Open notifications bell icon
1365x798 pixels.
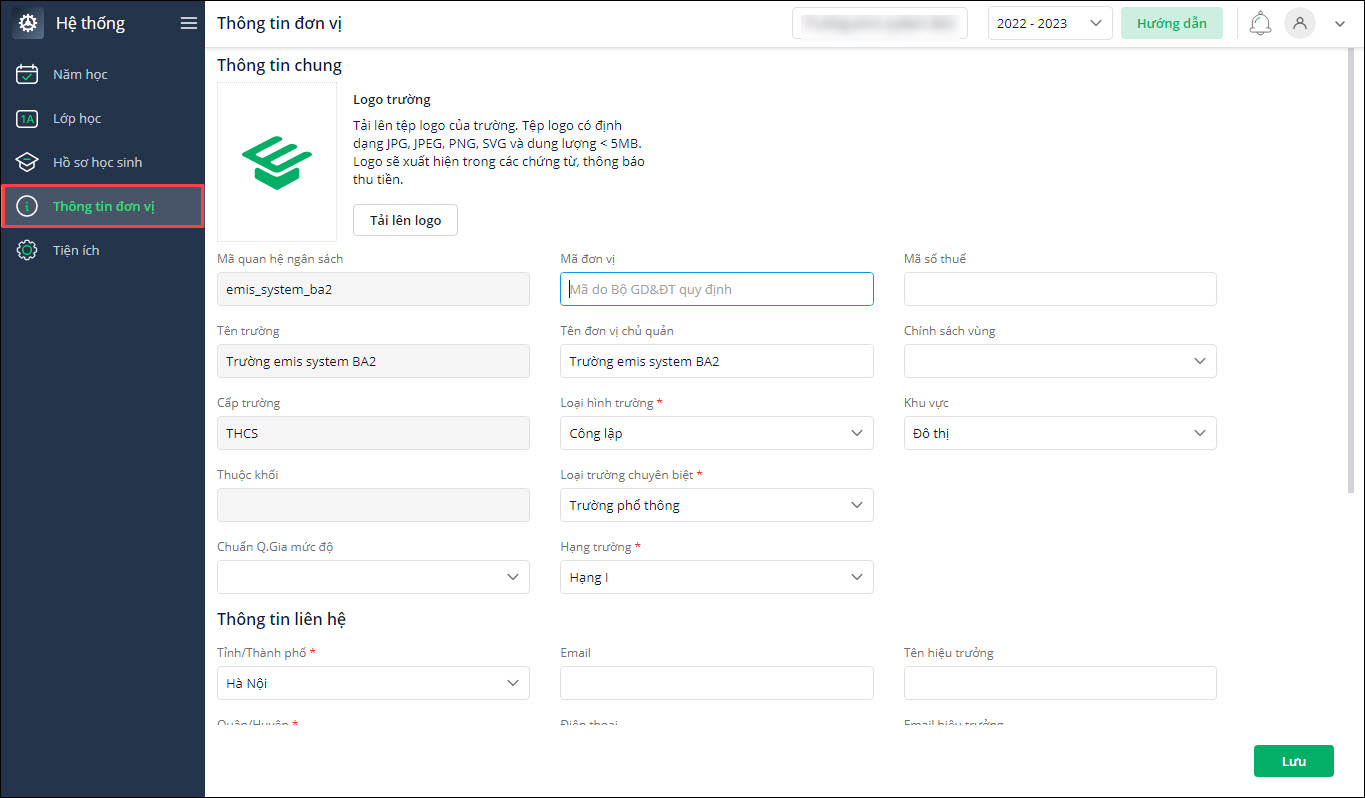point(1261,23)
